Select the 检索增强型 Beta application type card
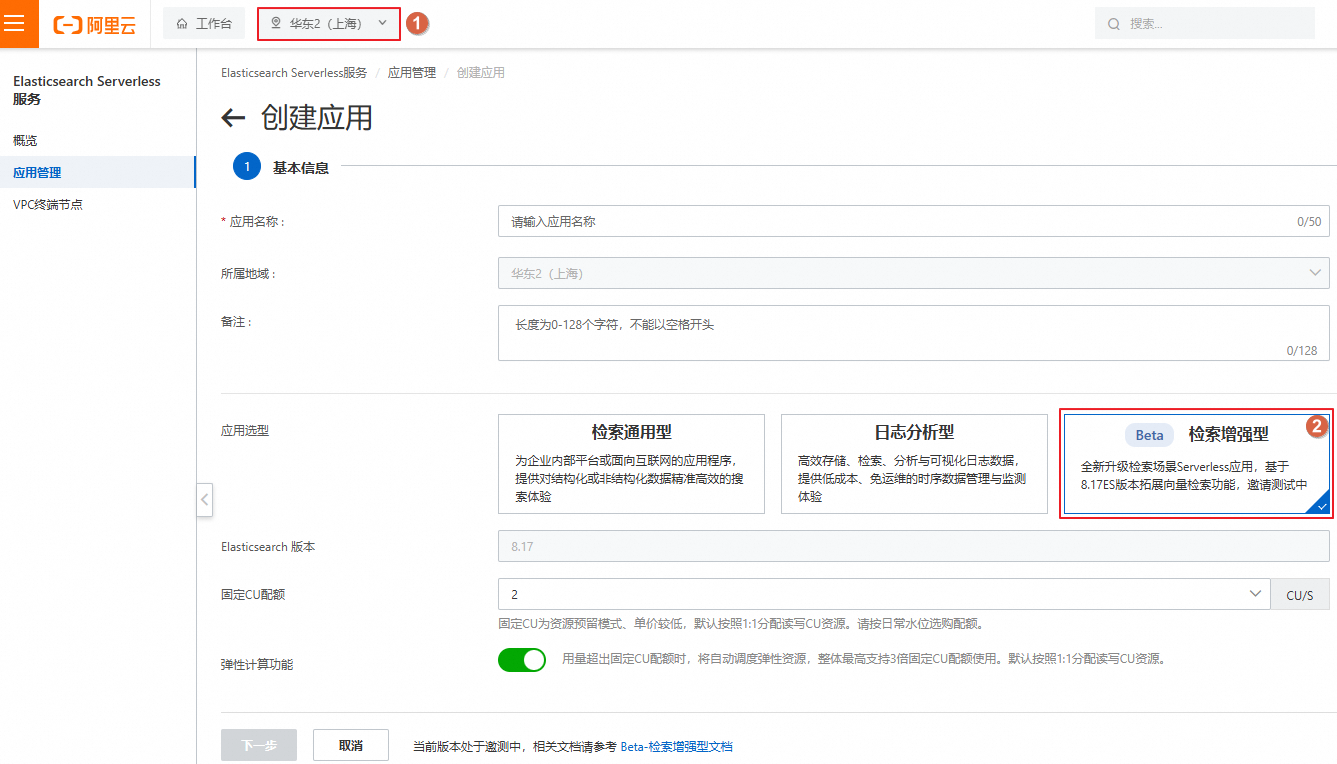Image resolution: width=1337 pixels, height=764 pixels. [x=1197, y=464]
